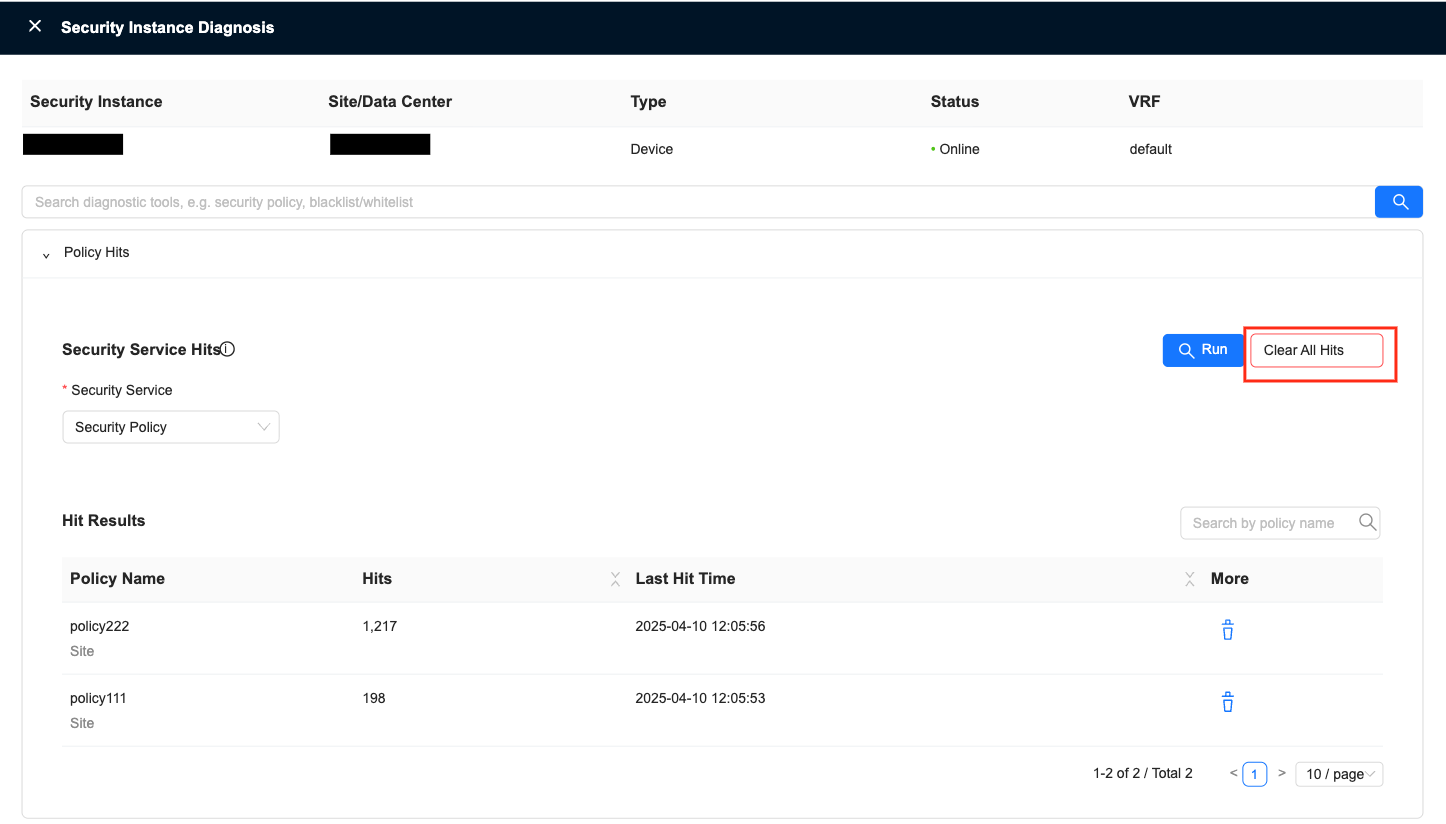Click the Policy Hits section title

tap(97, 252)
